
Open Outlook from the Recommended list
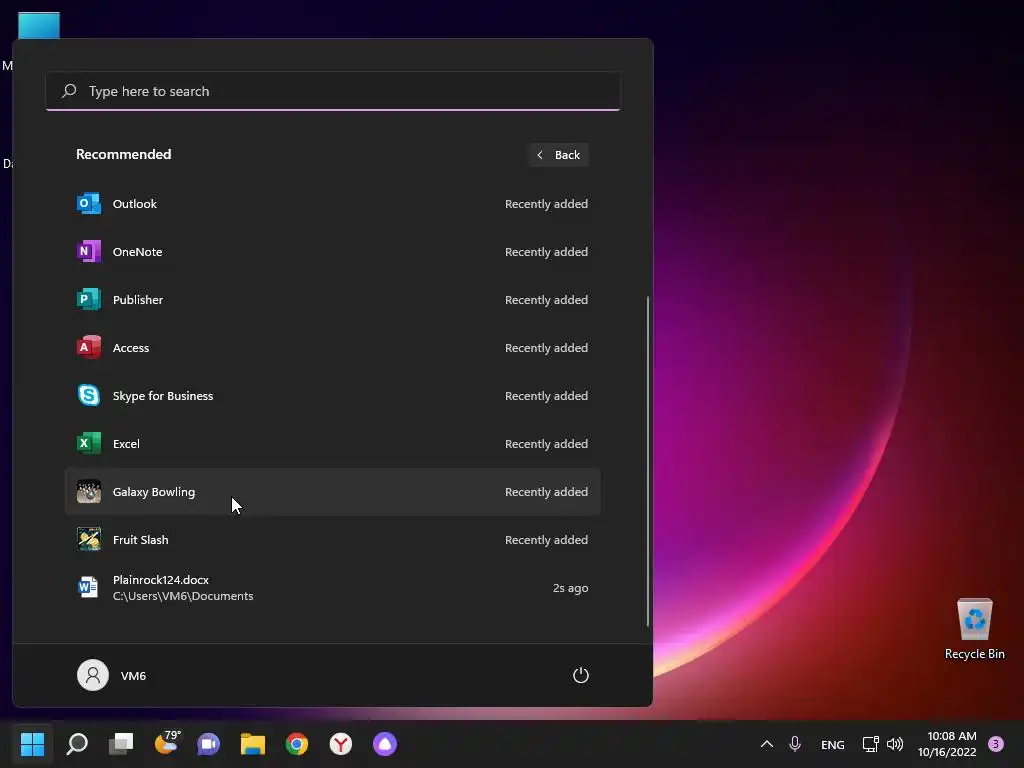[332, 204]
